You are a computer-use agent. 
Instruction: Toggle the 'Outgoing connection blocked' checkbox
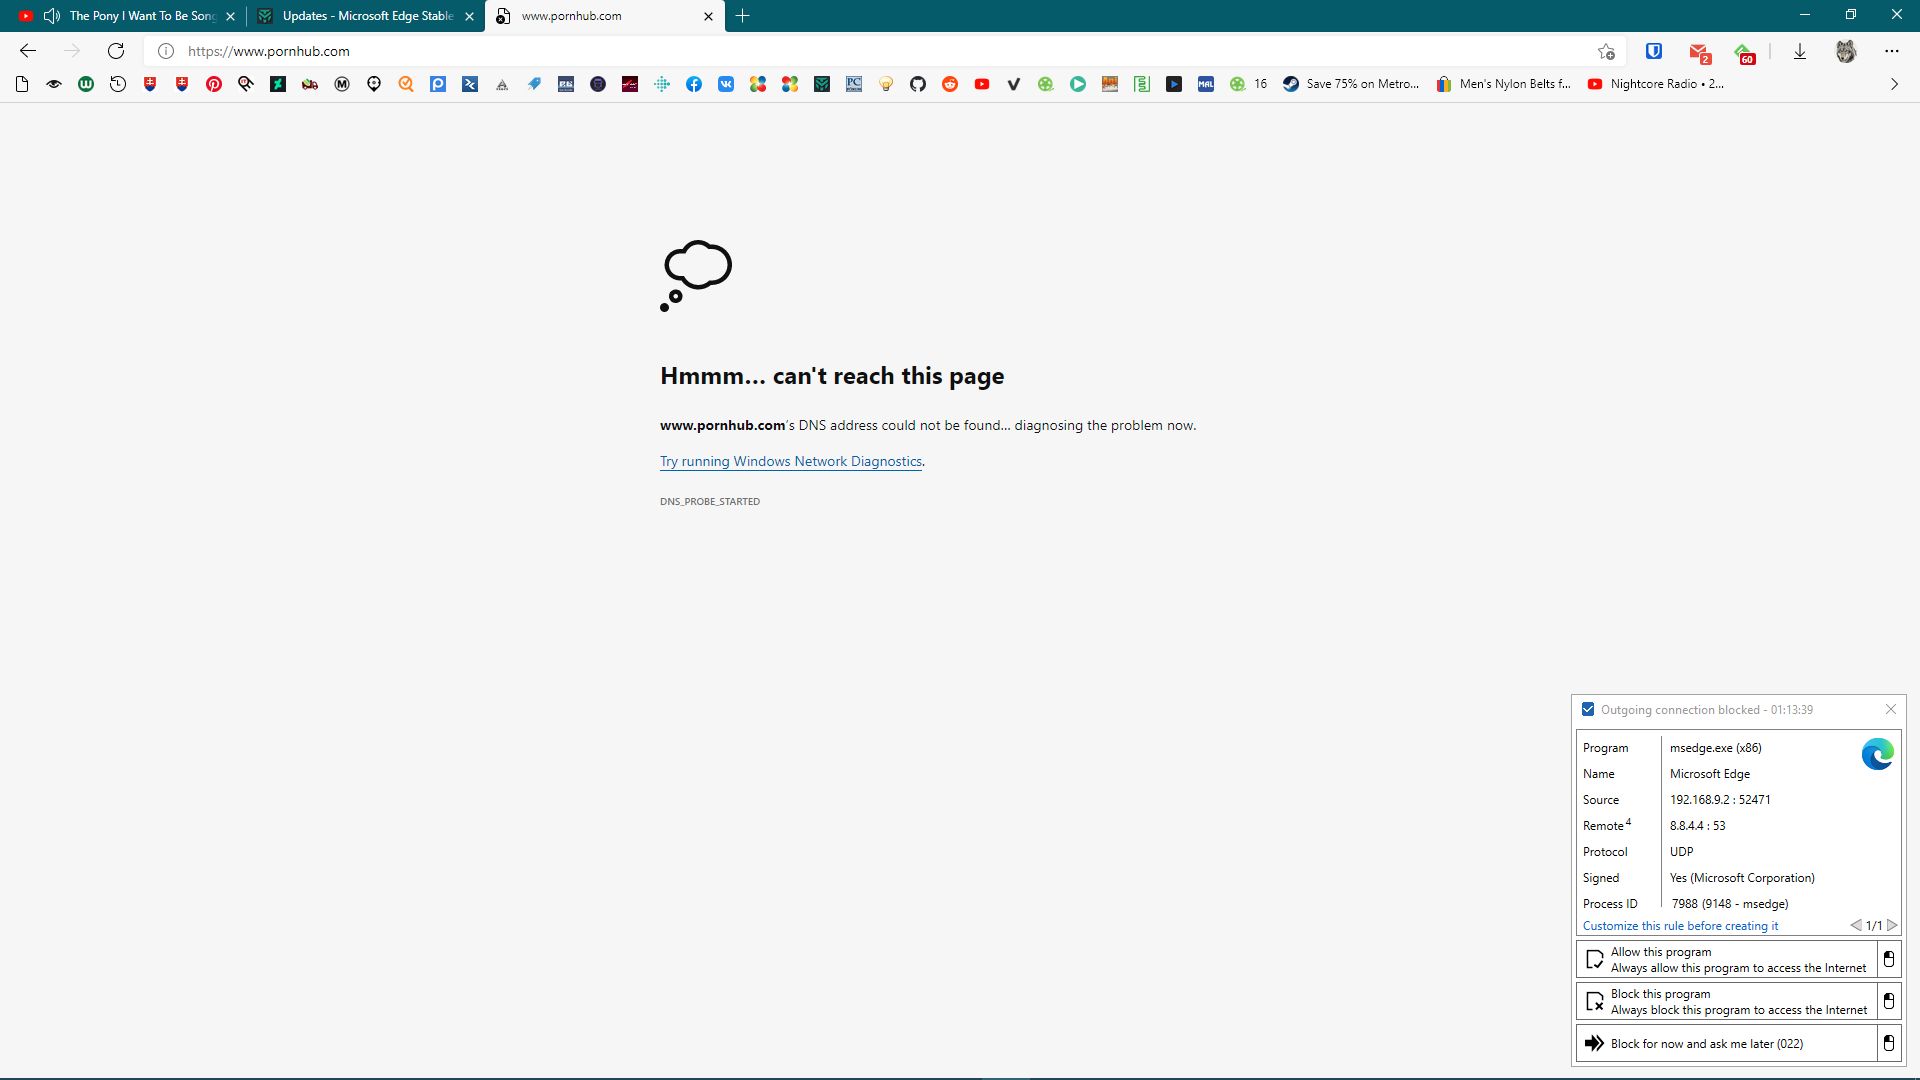click(1588, 709)
